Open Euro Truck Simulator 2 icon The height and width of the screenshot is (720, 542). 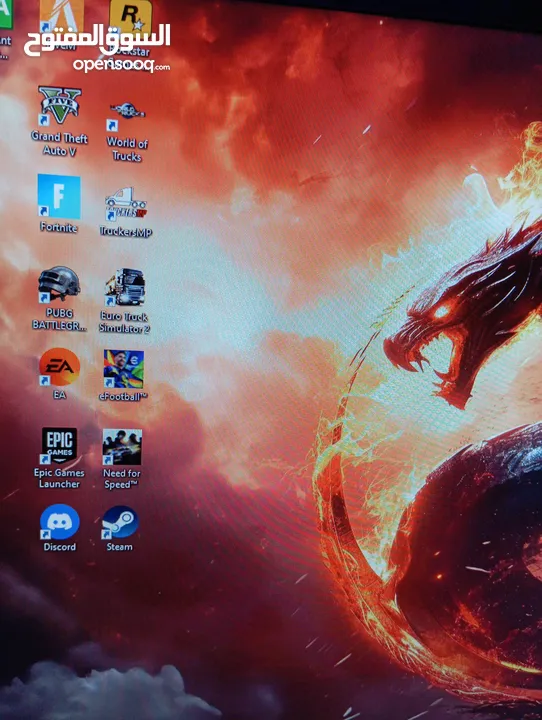(x=125, y=287)
